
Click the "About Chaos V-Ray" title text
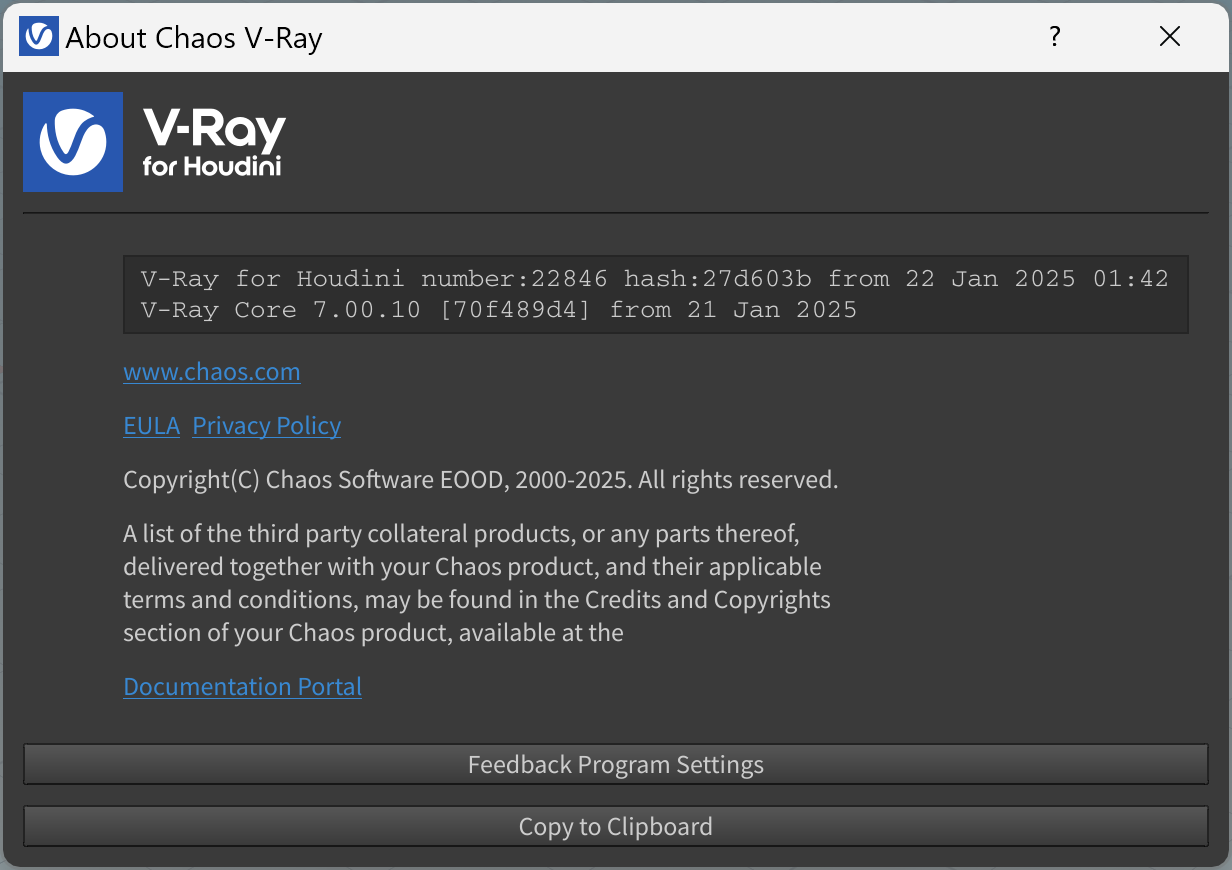(x=194, y=38)
